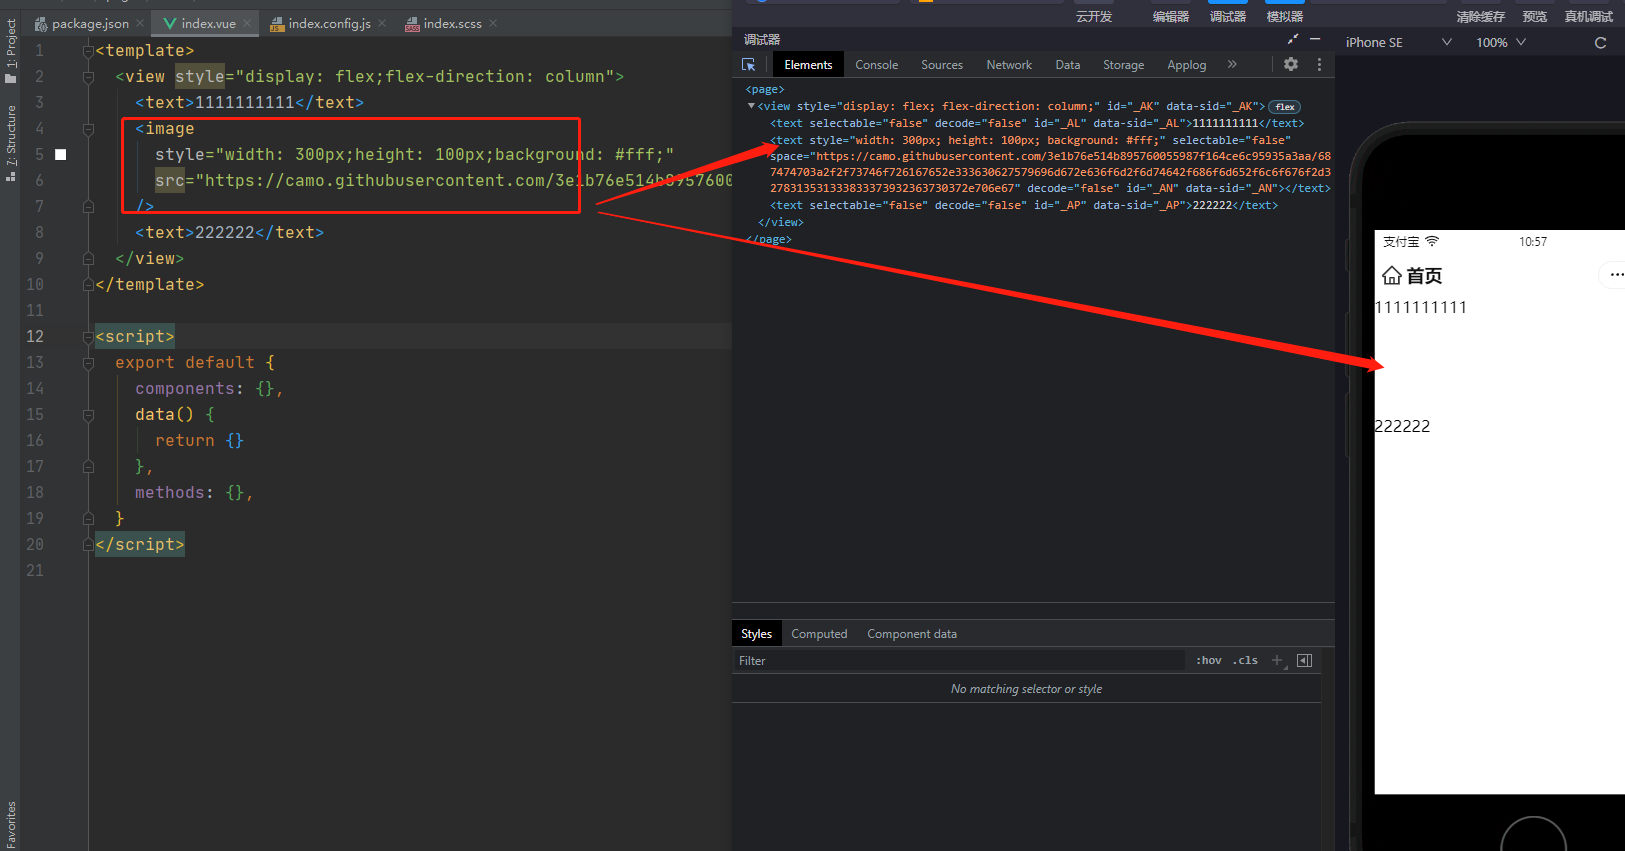Close the index.vue tab
The height and width of the screenshot is (851, 1625).
(247, 23)
